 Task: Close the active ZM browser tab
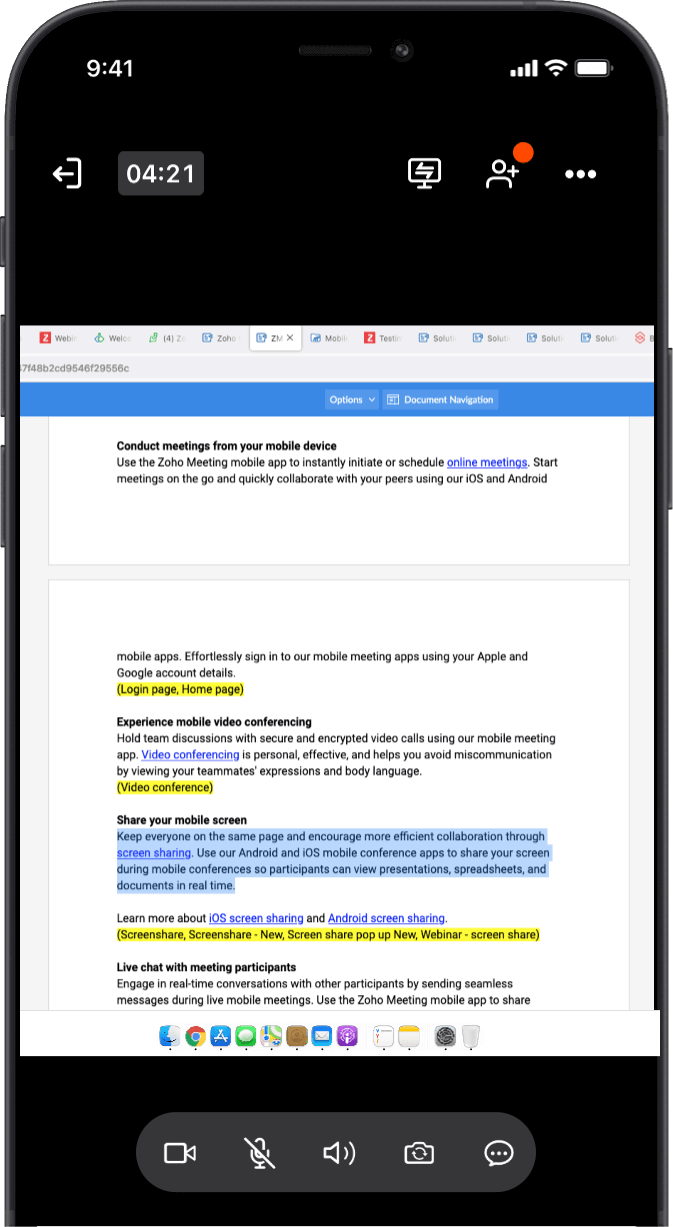coord(291,338)
